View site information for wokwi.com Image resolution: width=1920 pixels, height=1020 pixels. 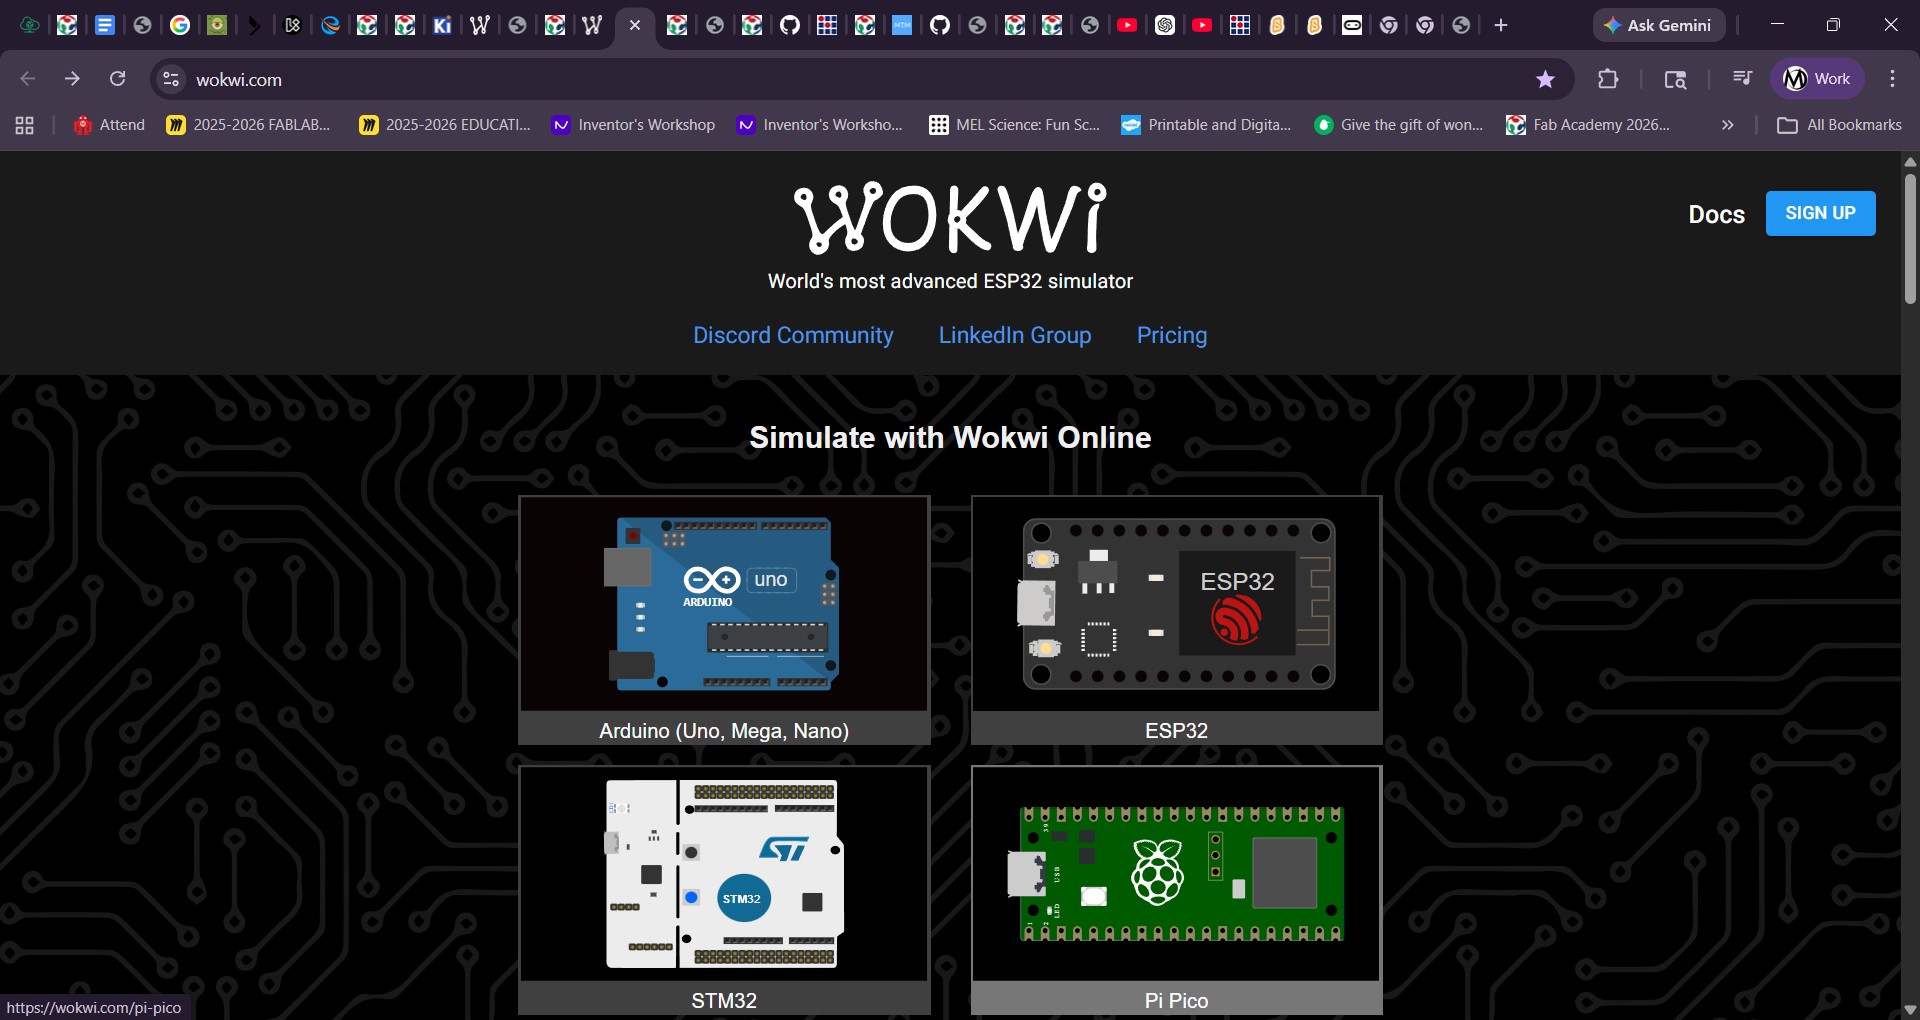point(171,79)
